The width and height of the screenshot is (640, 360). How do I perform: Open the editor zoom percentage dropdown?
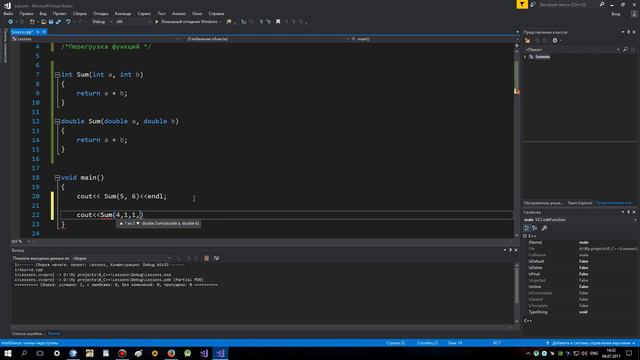(21, 241)
